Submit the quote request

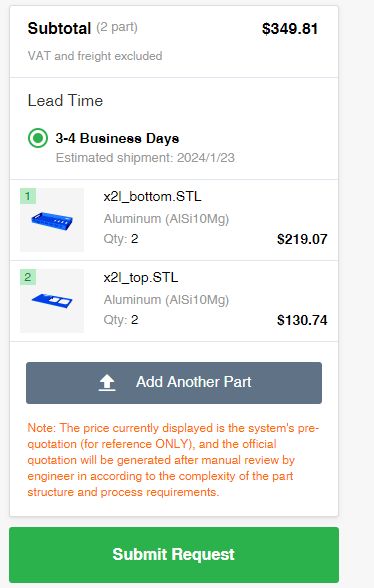(174, 555)
